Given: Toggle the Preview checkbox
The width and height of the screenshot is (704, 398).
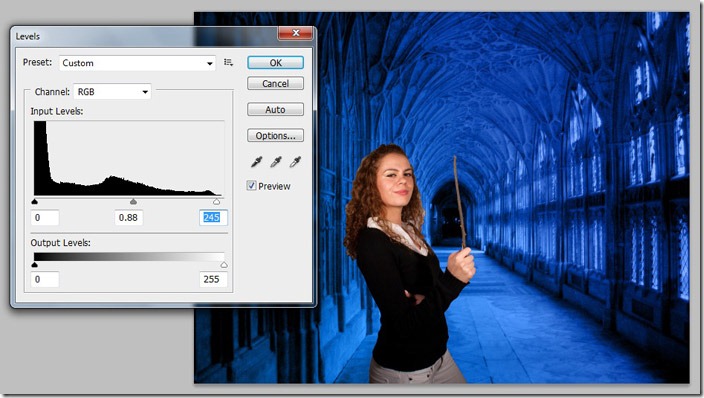Looking at the screenshot, I should 251,186.
